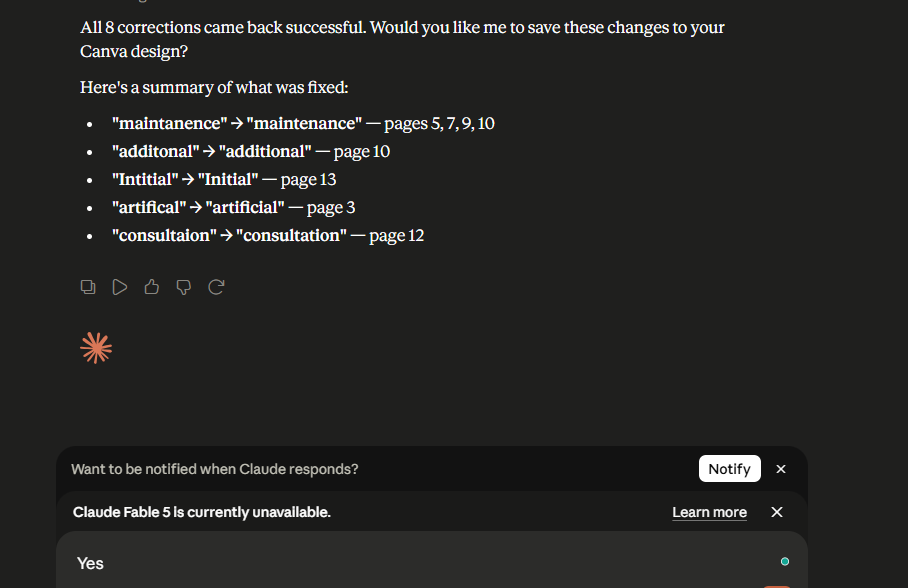Viewport: 908px width, 588px height.
Task: Play the response aloud with the triangle icon
Action: [x=120, y=287]
